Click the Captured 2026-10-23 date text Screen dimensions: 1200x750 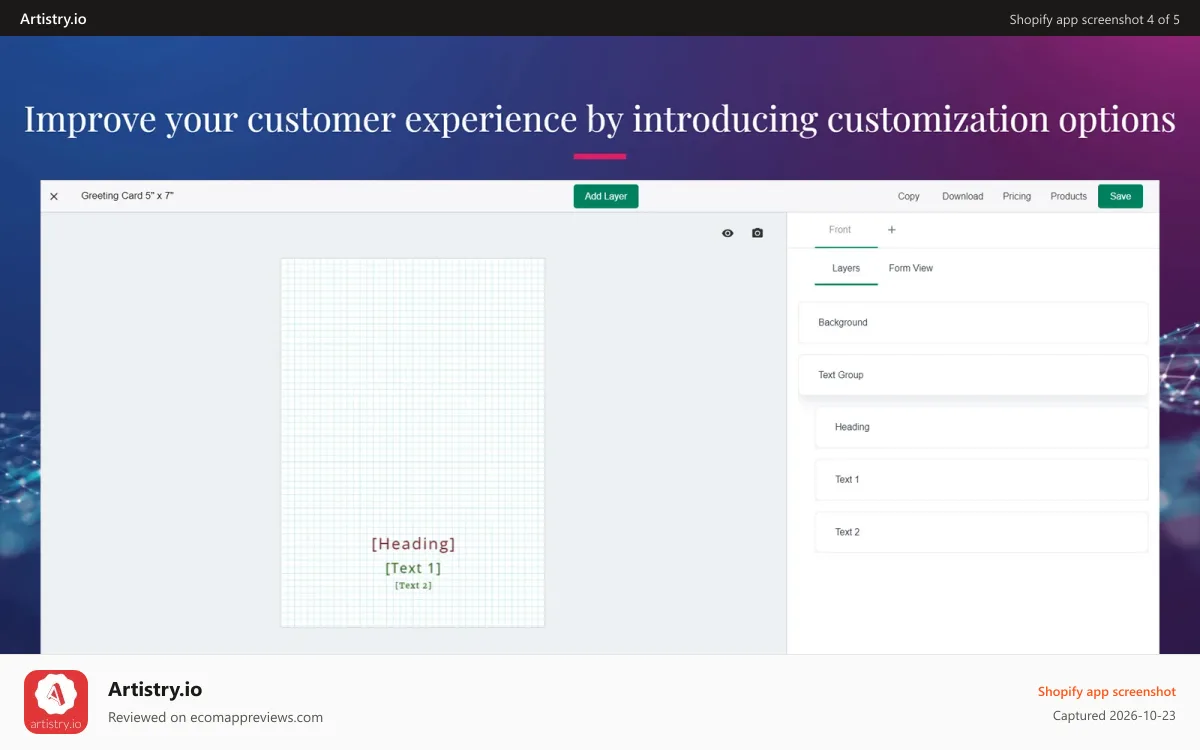pos(1115,716)
